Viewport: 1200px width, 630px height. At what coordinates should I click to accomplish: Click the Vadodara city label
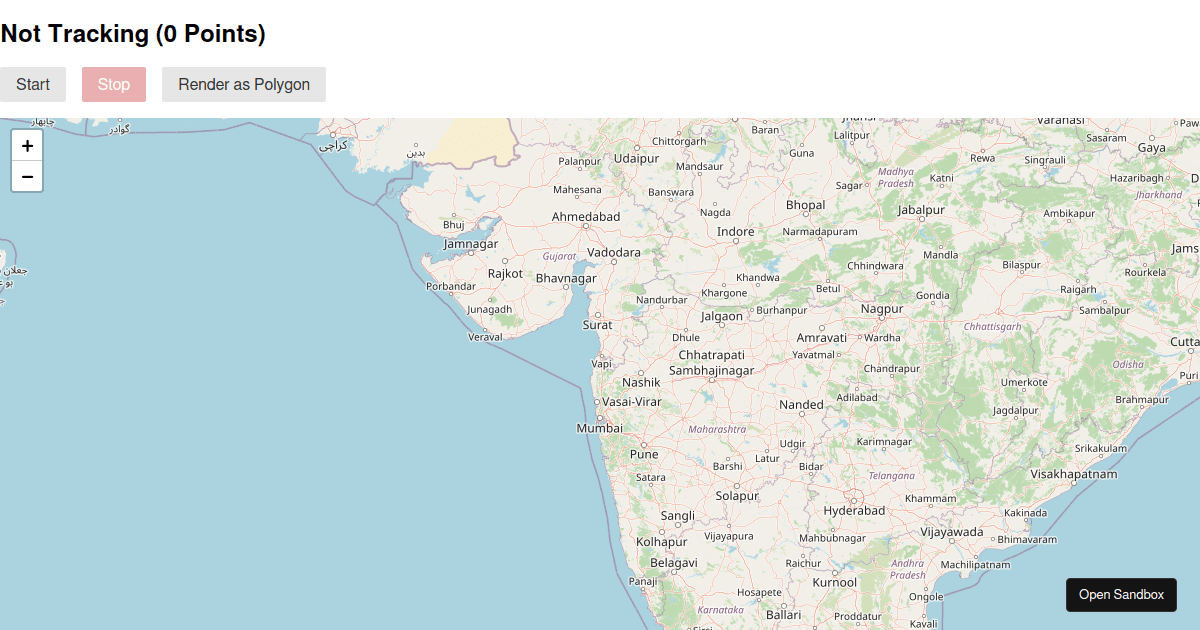click(x=614, y=252)
